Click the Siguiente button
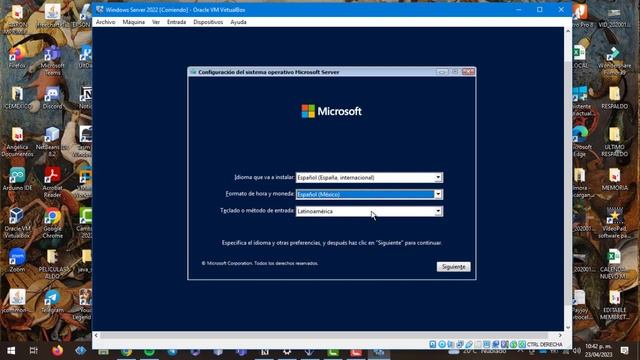 [453, 267]
